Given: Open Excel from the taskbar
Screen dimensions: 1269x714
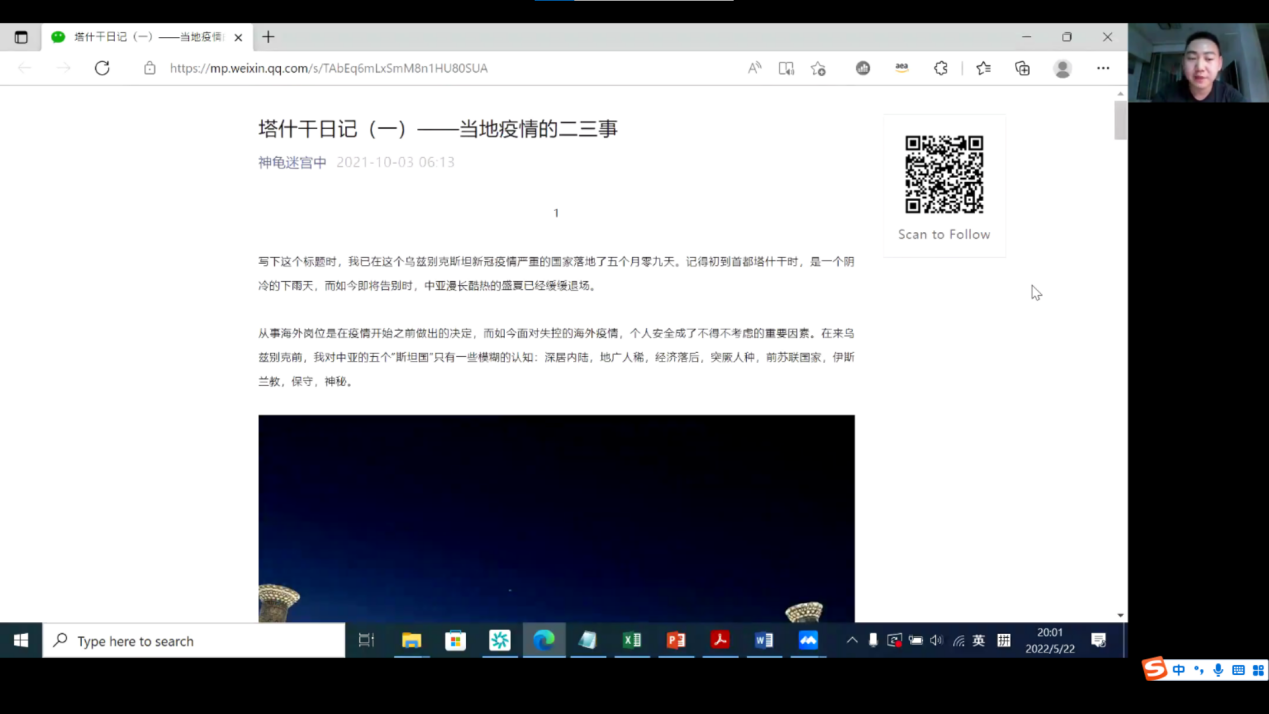Looking at the screenshot, I should (x=632, y=641).
